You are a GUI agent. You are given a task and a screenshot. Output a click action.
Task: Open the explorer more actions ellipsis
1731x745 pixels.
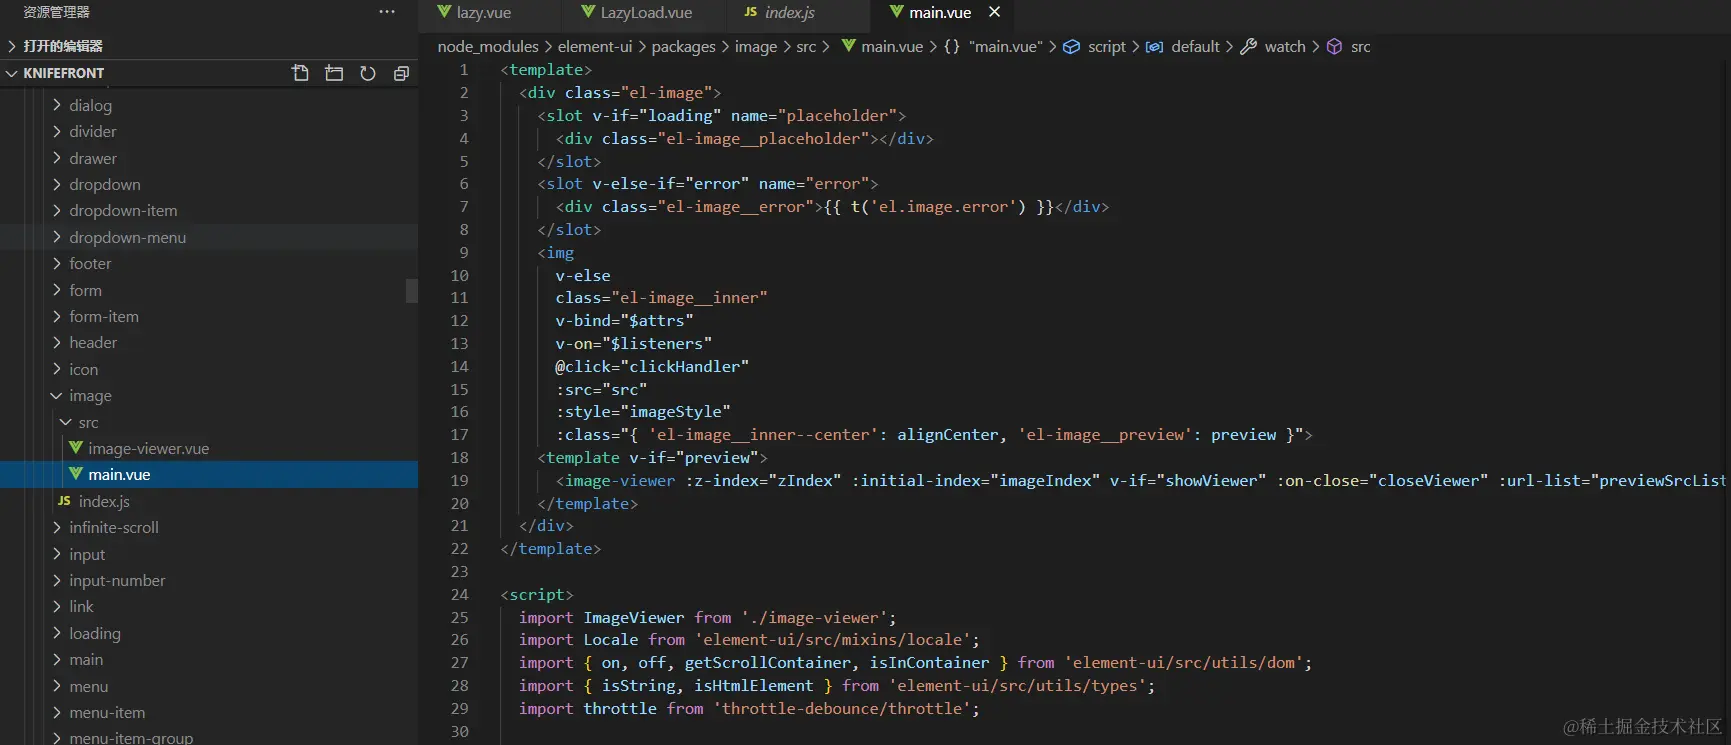coord(387,12)
